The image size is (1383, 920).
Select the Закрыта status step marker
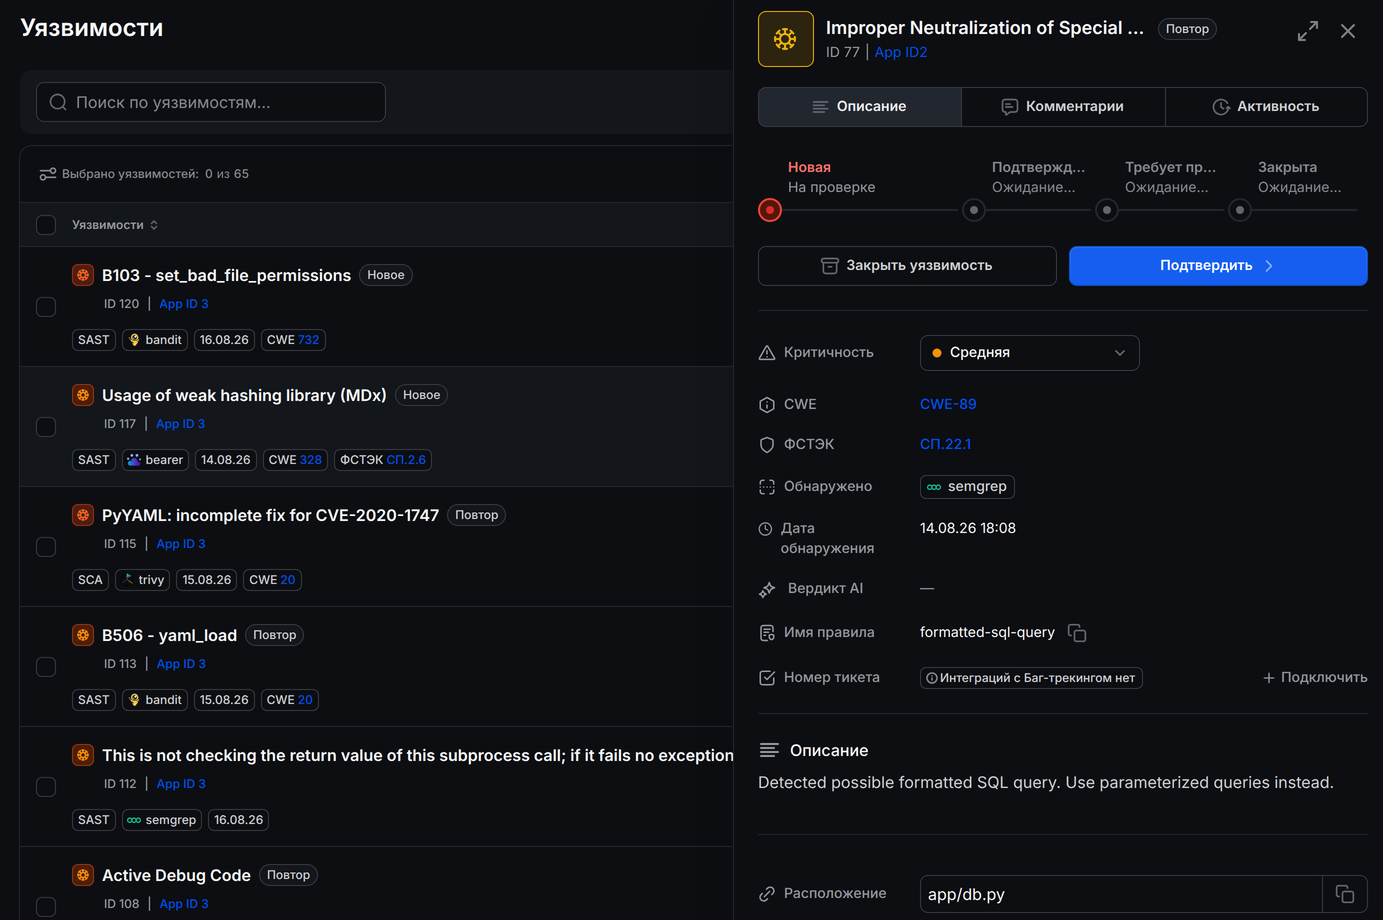[1240, 210]
